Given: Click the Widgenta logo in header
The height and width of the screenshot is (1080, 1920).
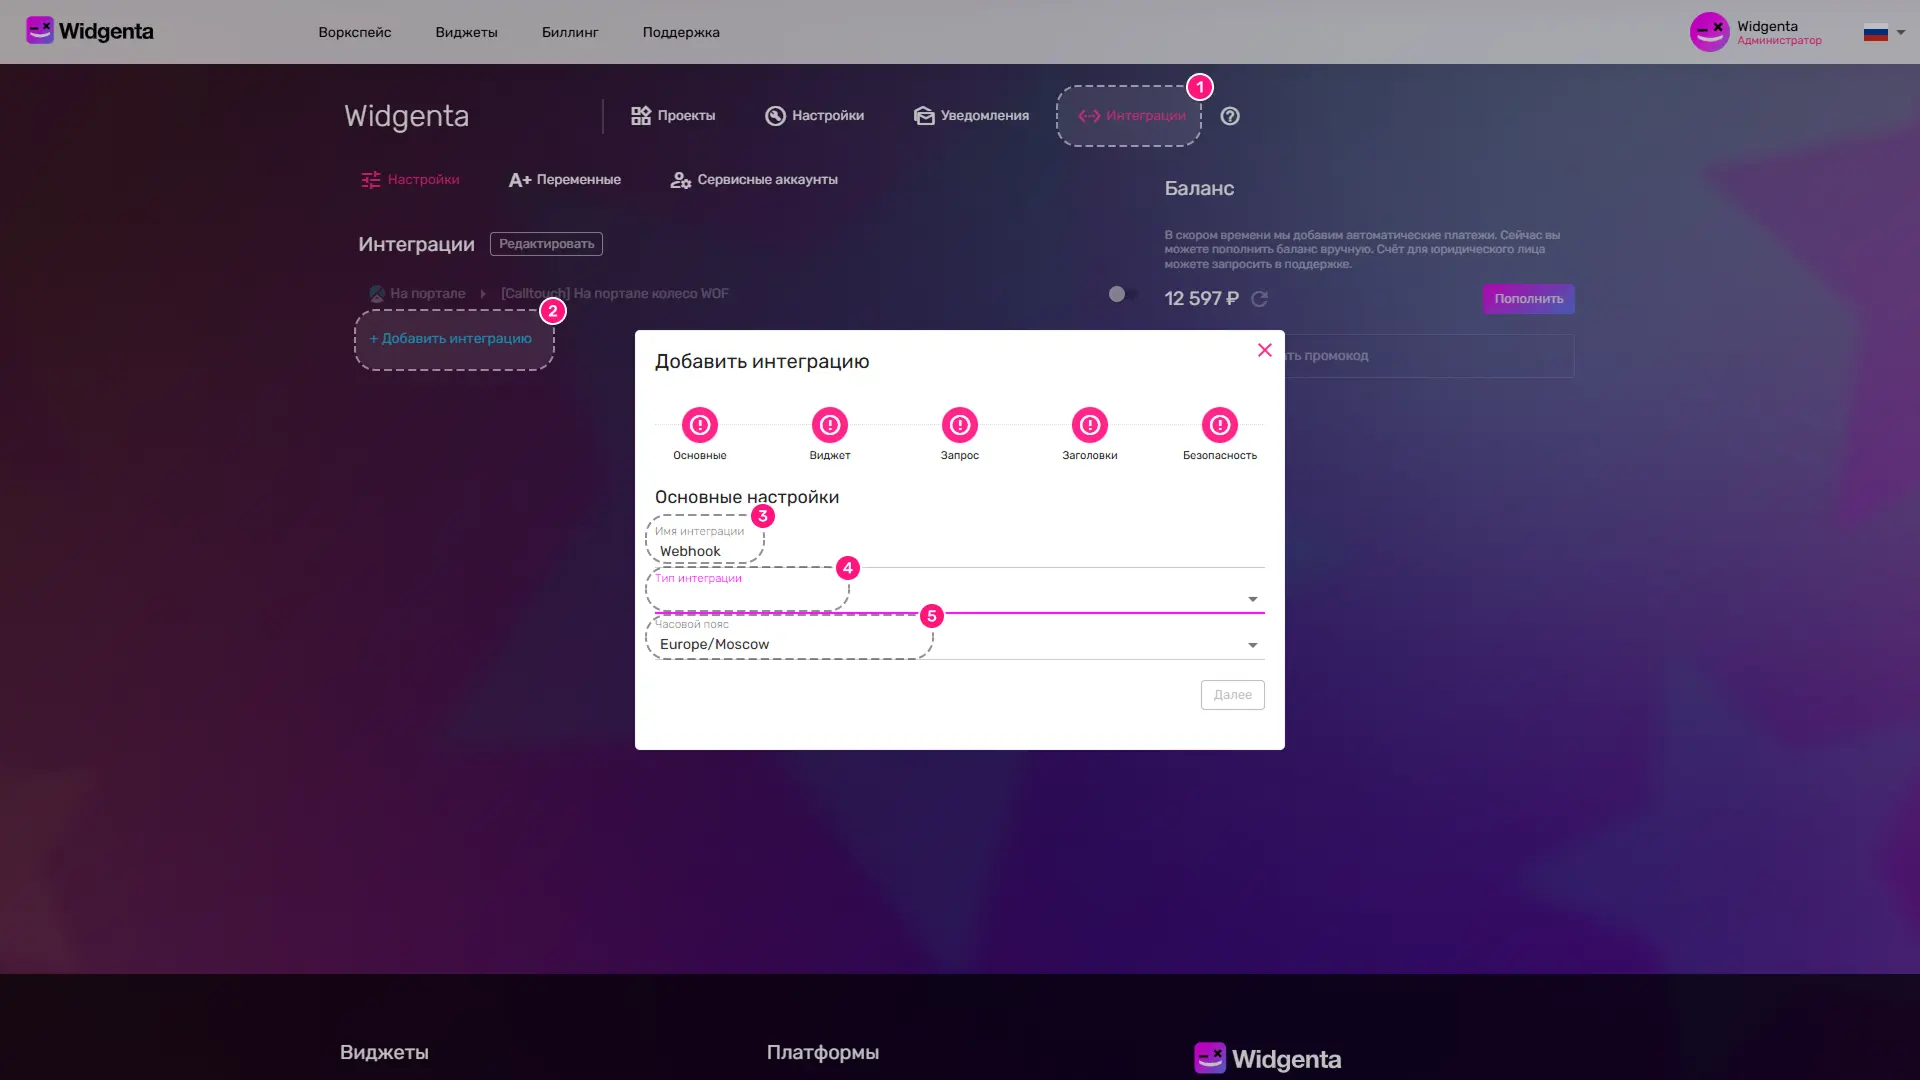Looking at the screenshot, I should coord(90,31).
